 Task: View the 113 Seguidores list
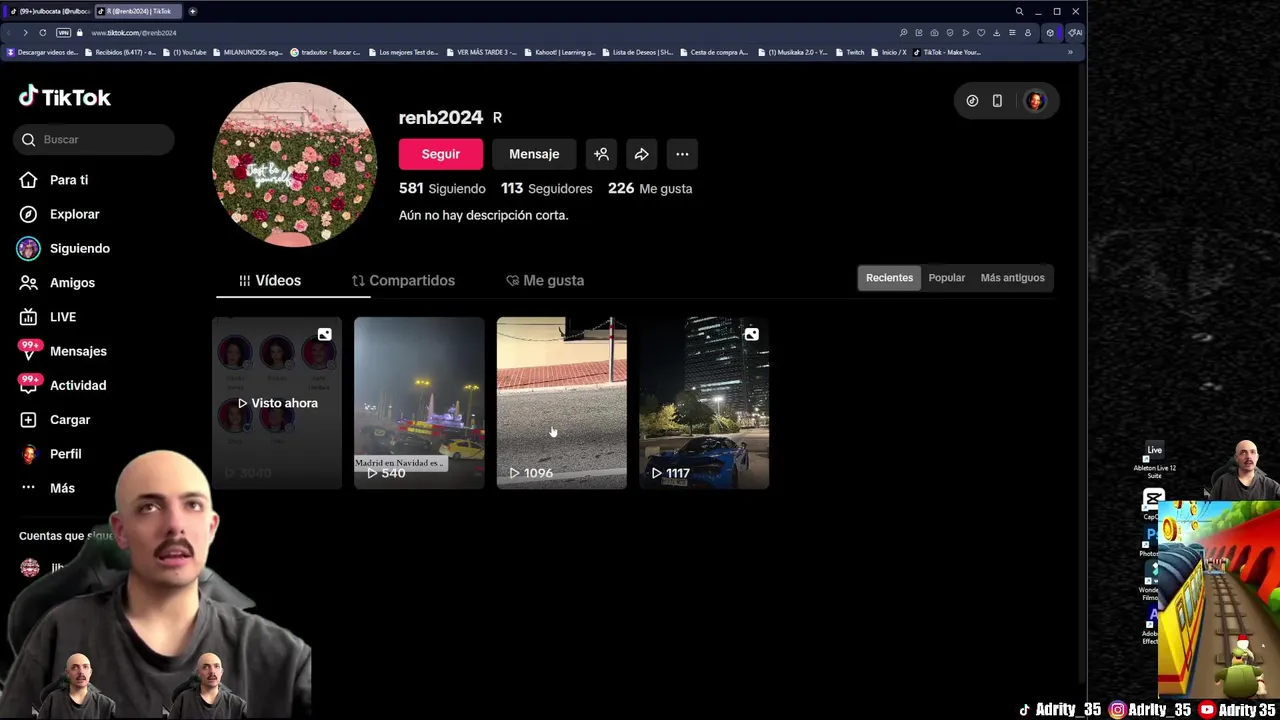pos(546,188)
